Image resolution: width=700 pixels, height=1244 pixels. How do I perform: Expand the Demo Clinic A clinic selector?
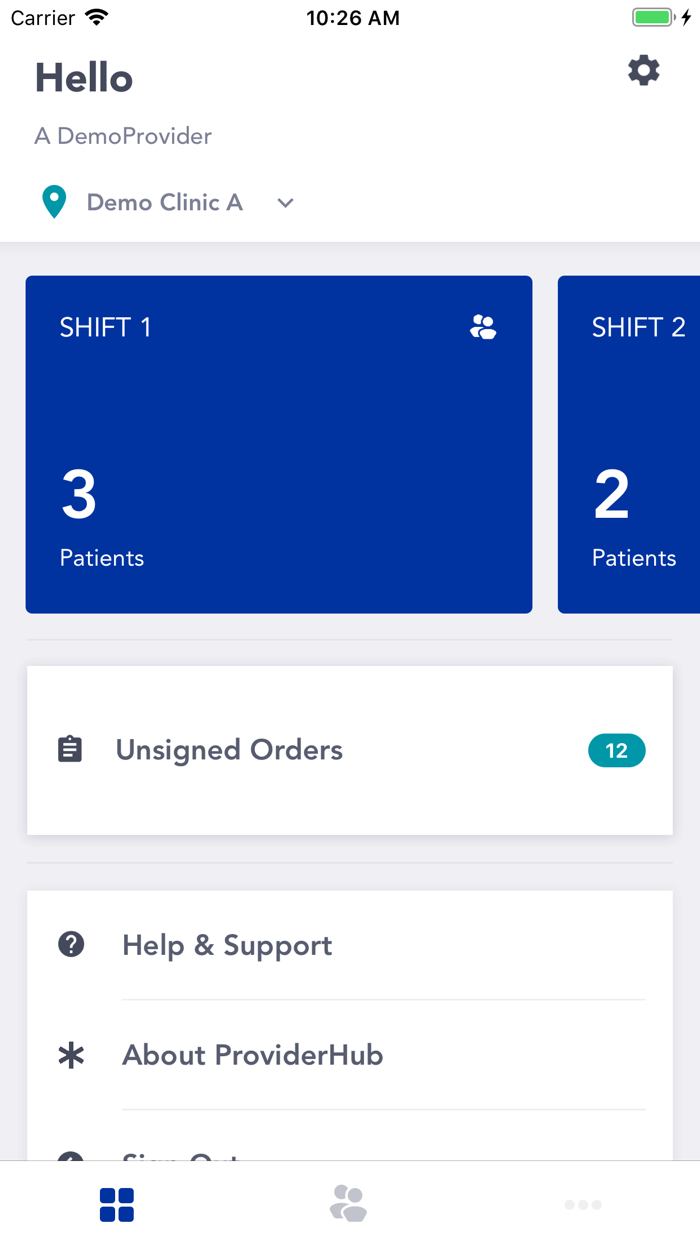pos(165,202)
